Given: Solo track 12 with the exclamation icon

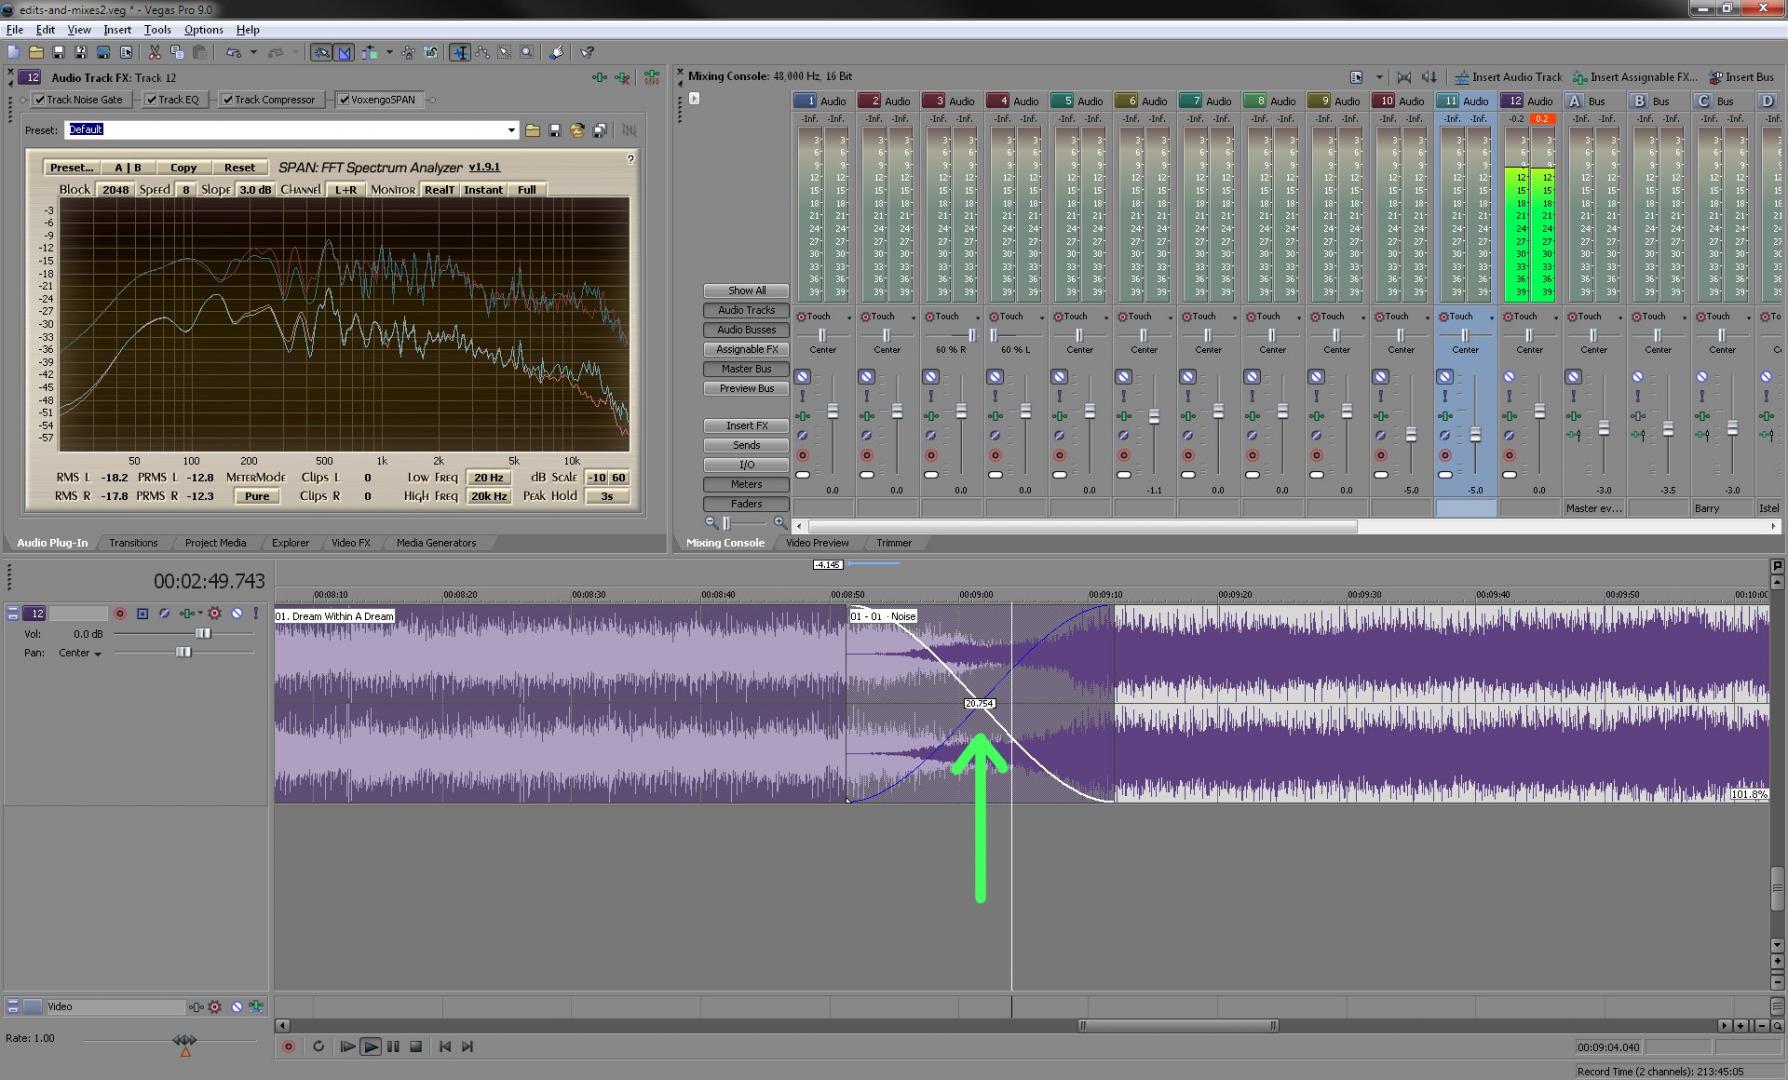Looking at the screenshot, I should [255, 613].
